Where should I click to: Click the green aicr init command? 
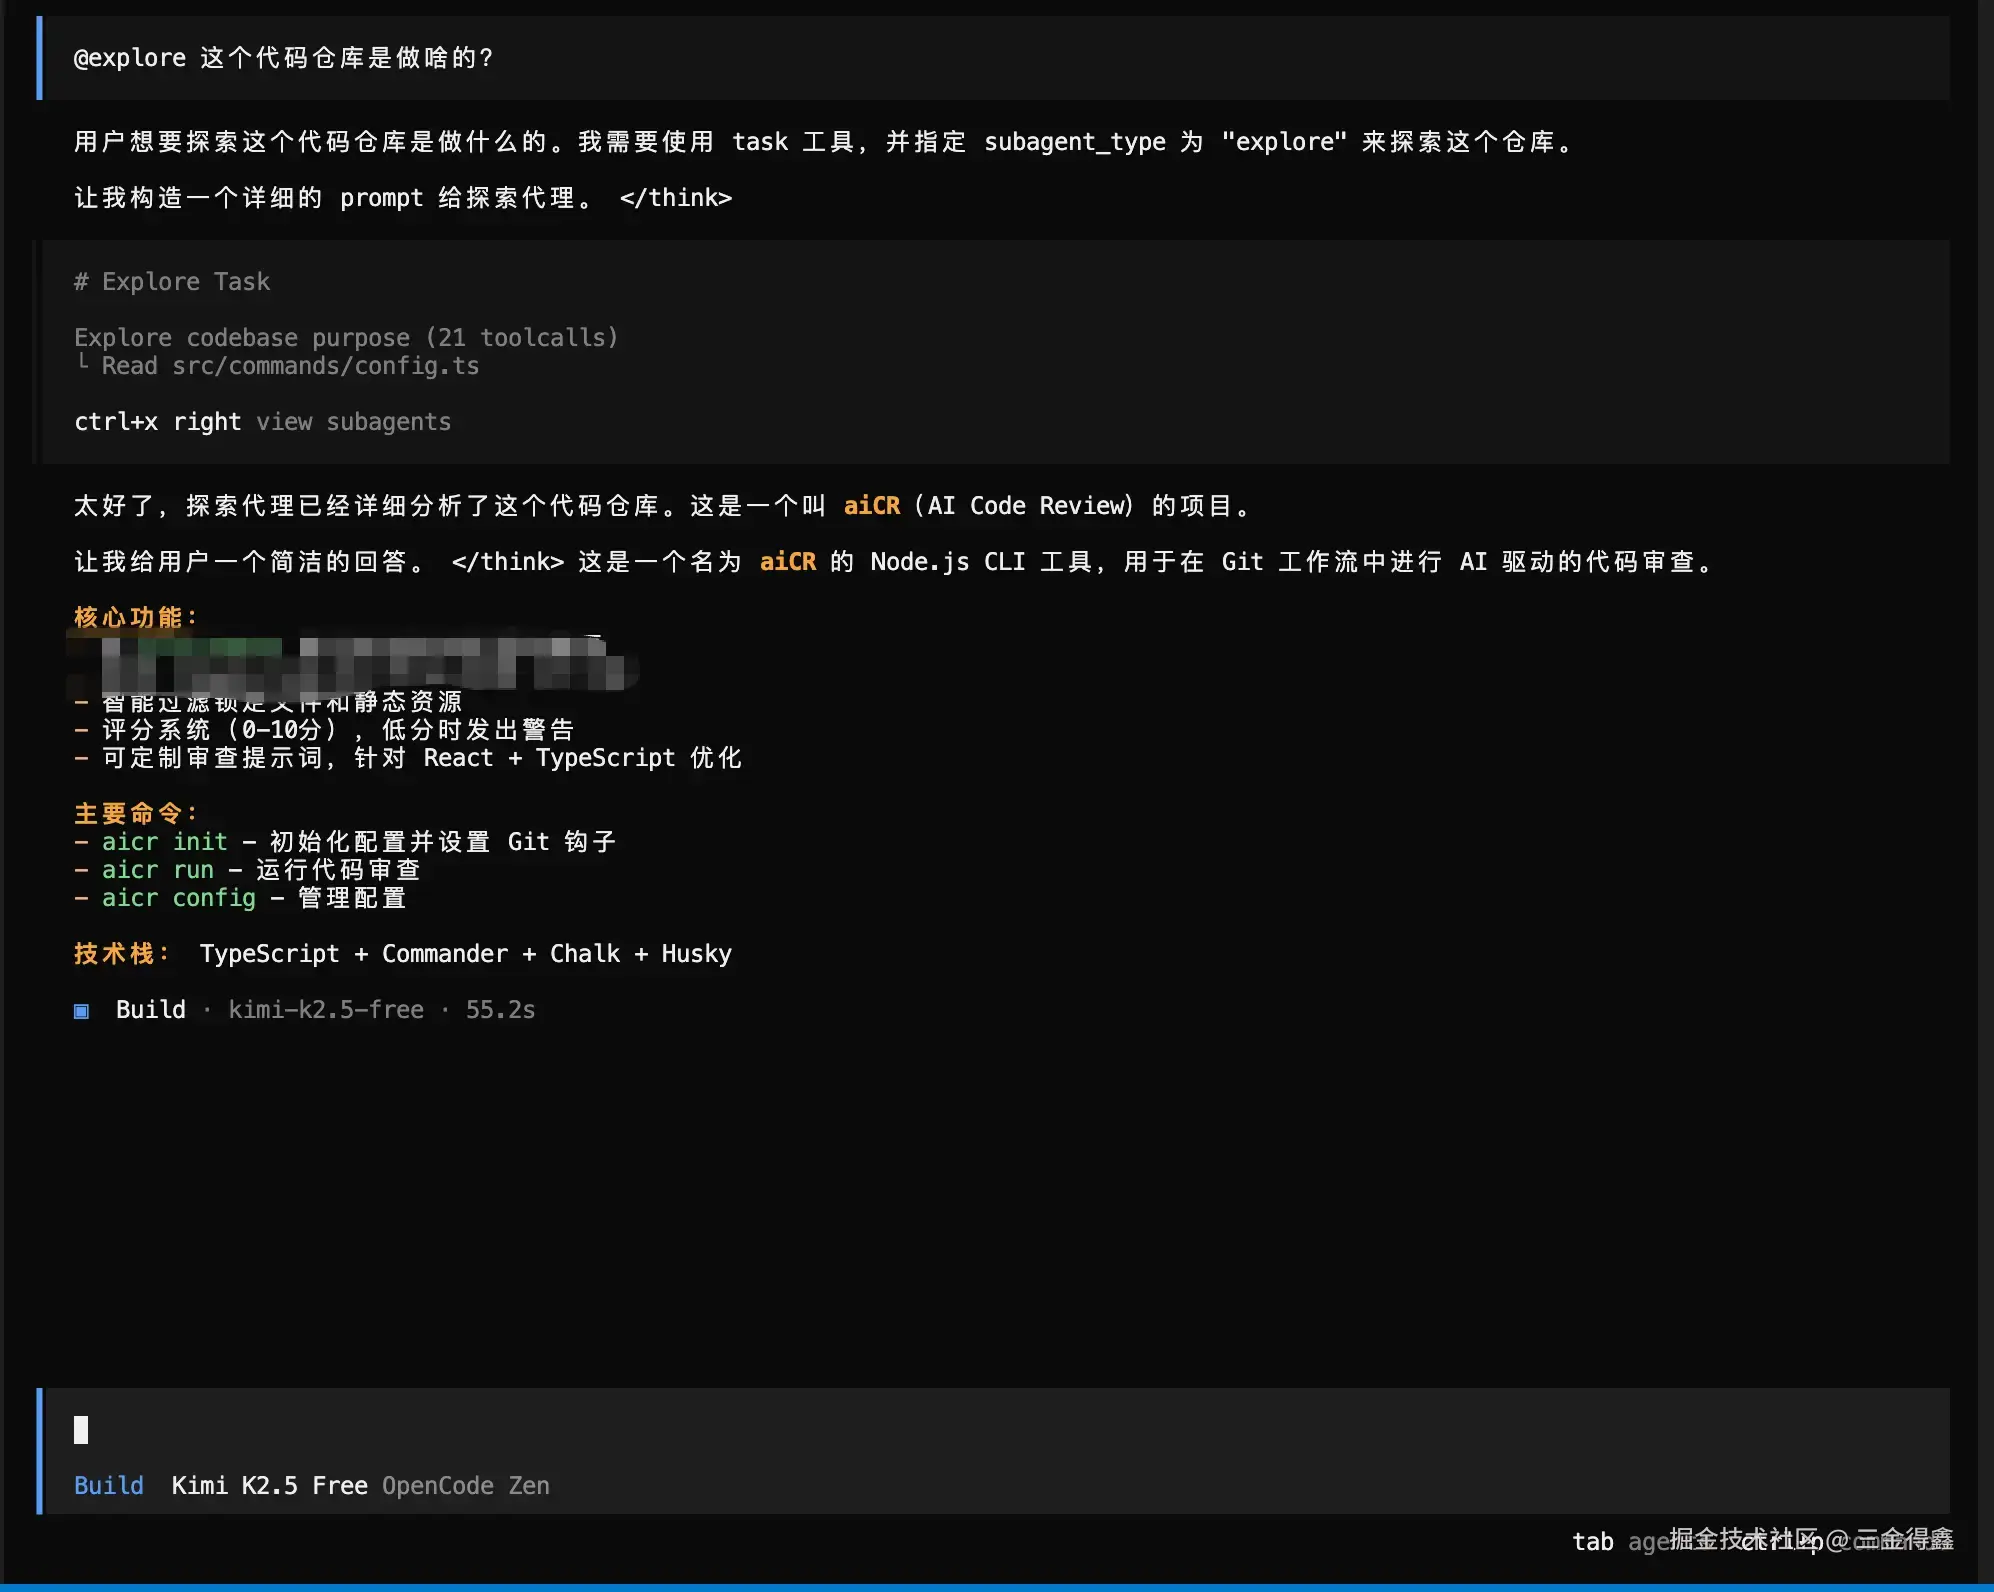(x=165, y=842)
